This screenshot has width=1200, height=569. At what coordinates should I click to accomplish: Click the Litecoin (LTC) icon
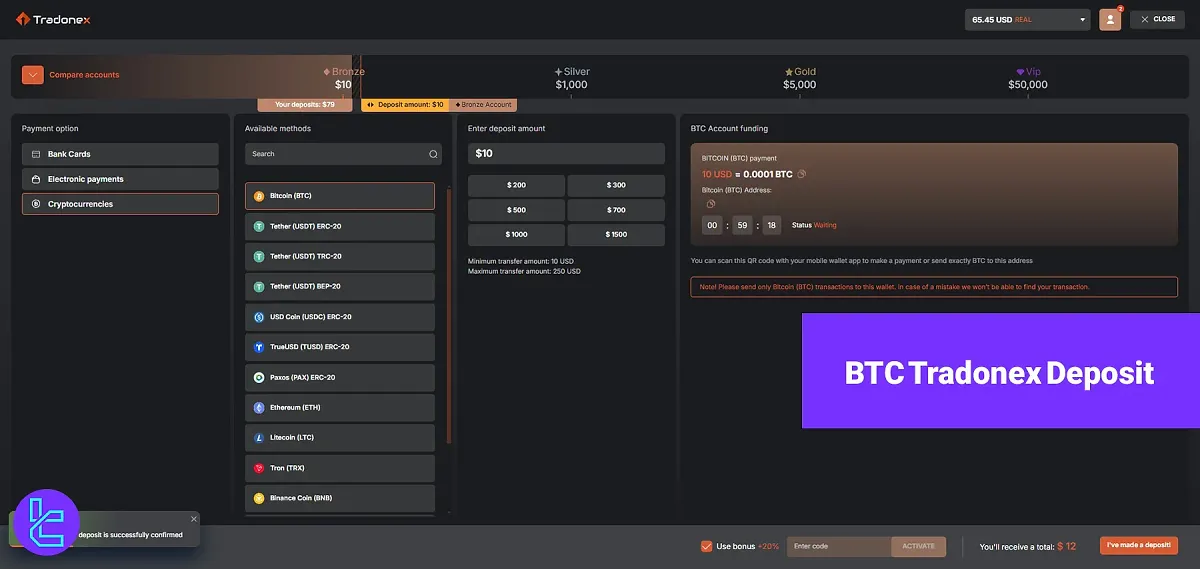[x=259, y=438]
